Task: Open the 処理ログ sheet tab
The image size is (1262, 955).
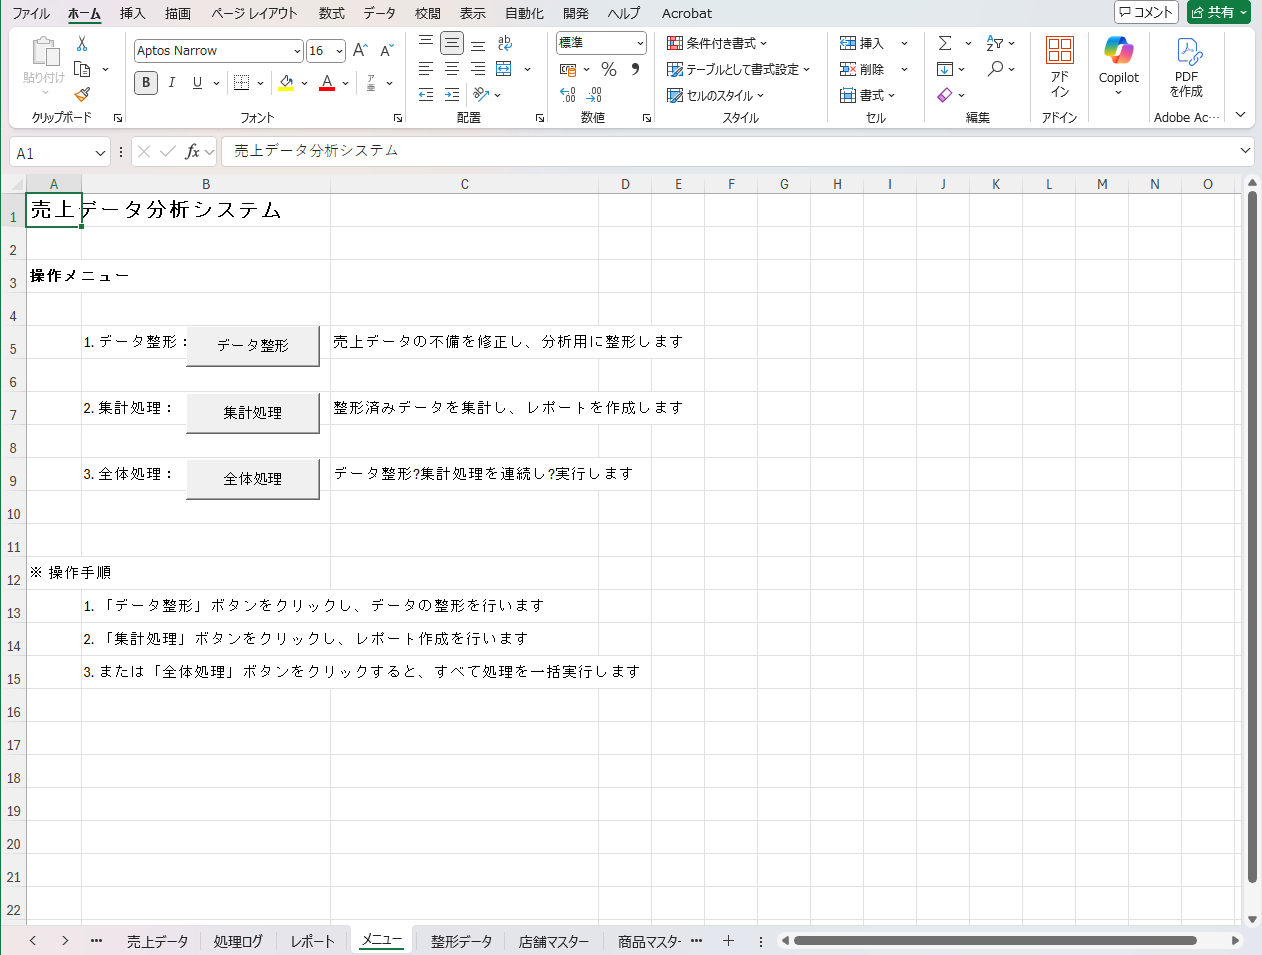Action: [238, 940]
